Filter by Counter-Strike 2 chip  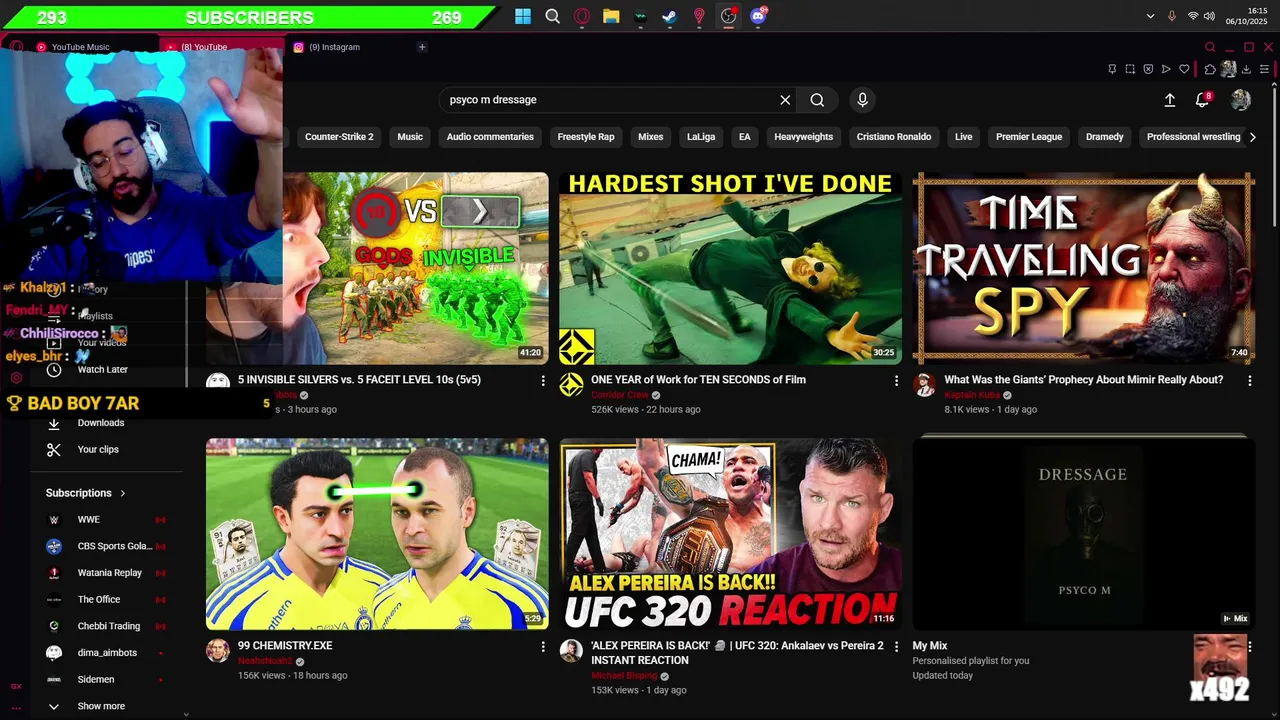(x=339, y=137)
